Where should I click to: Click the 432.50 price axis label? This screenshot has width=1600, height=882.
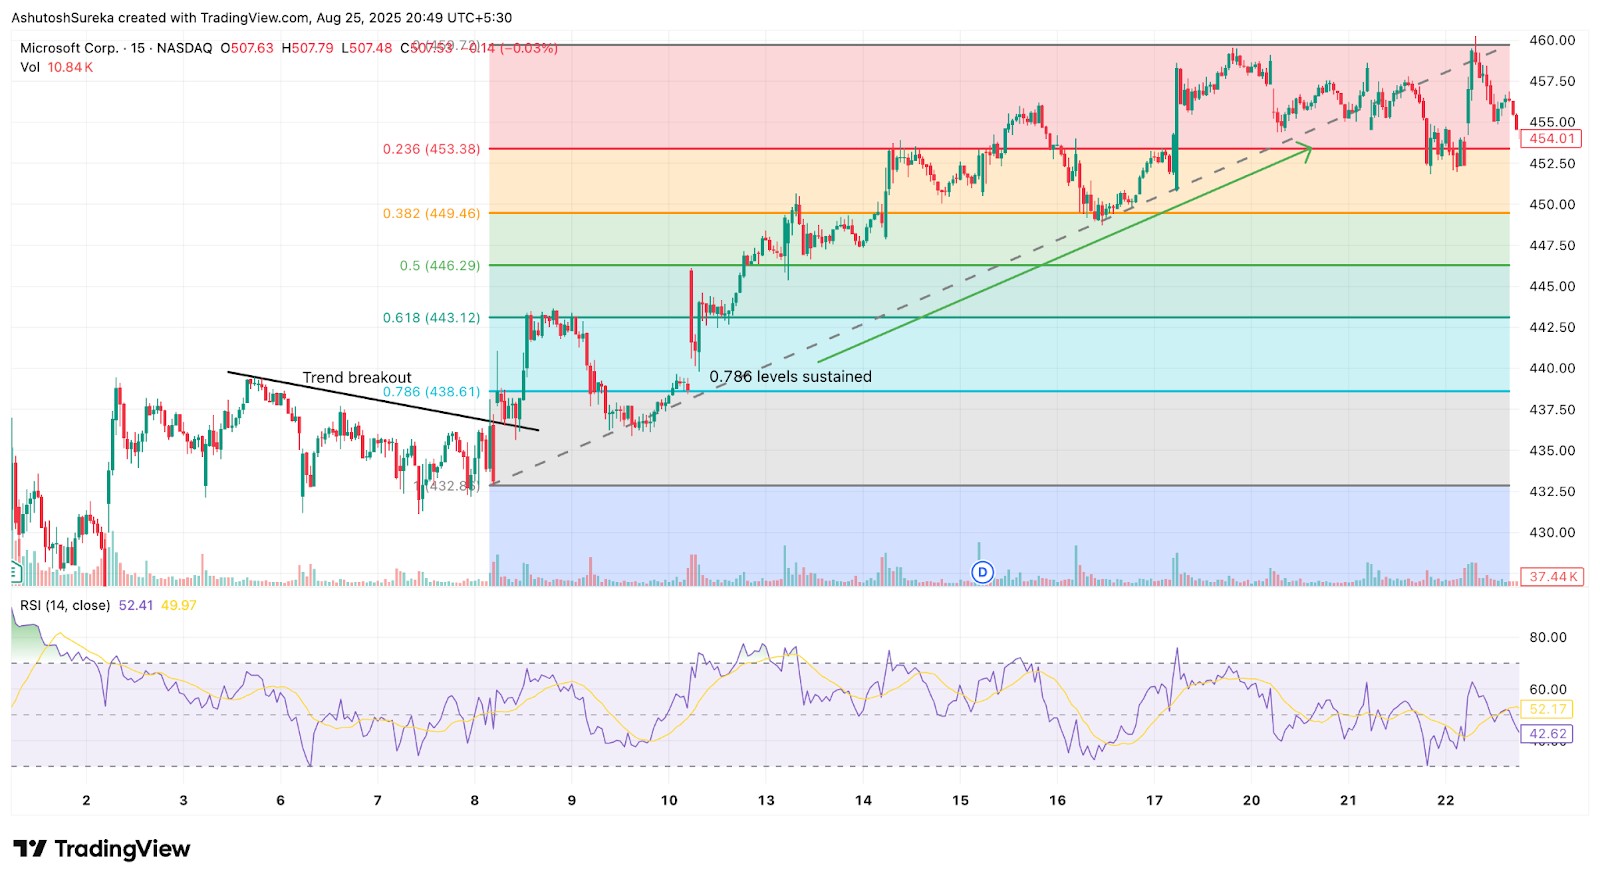click(1552, 492)
